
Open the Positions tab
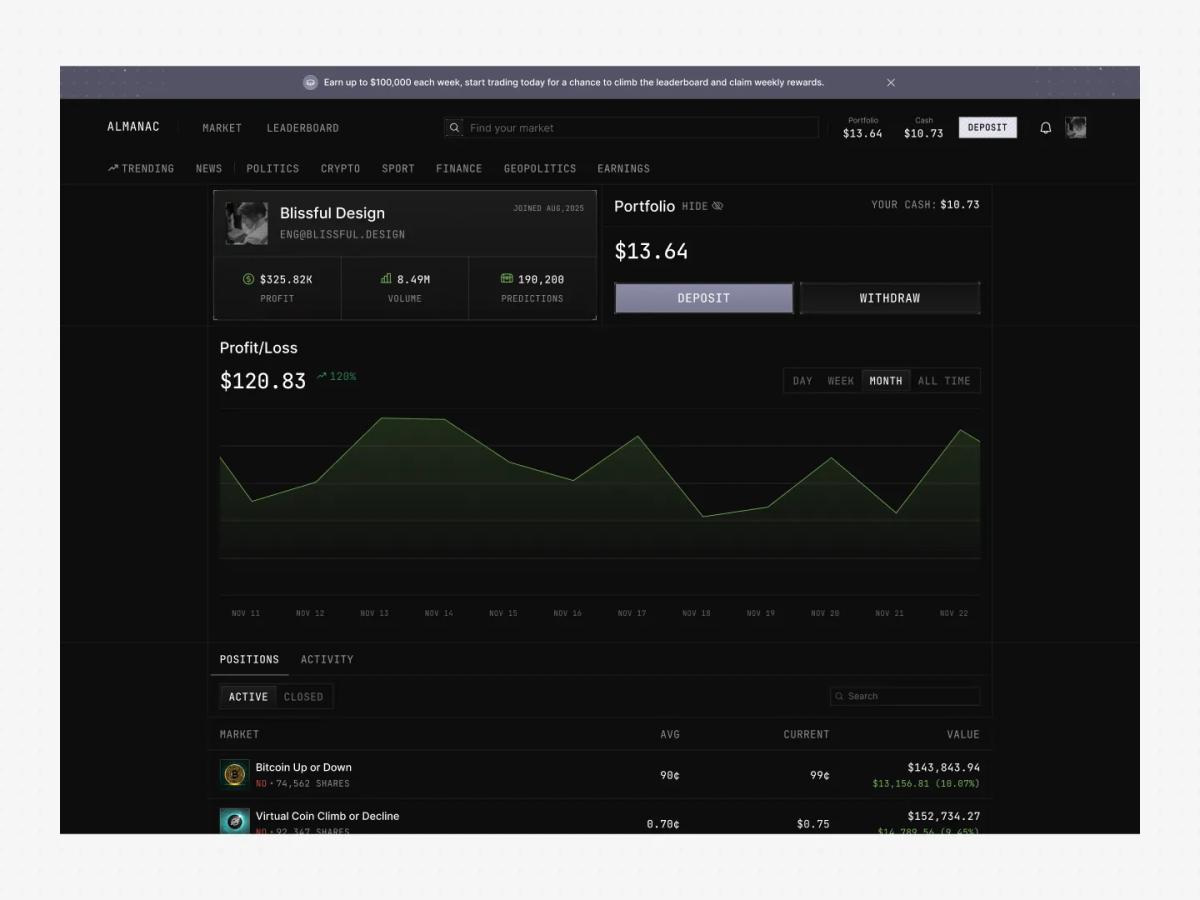point(249,659)
